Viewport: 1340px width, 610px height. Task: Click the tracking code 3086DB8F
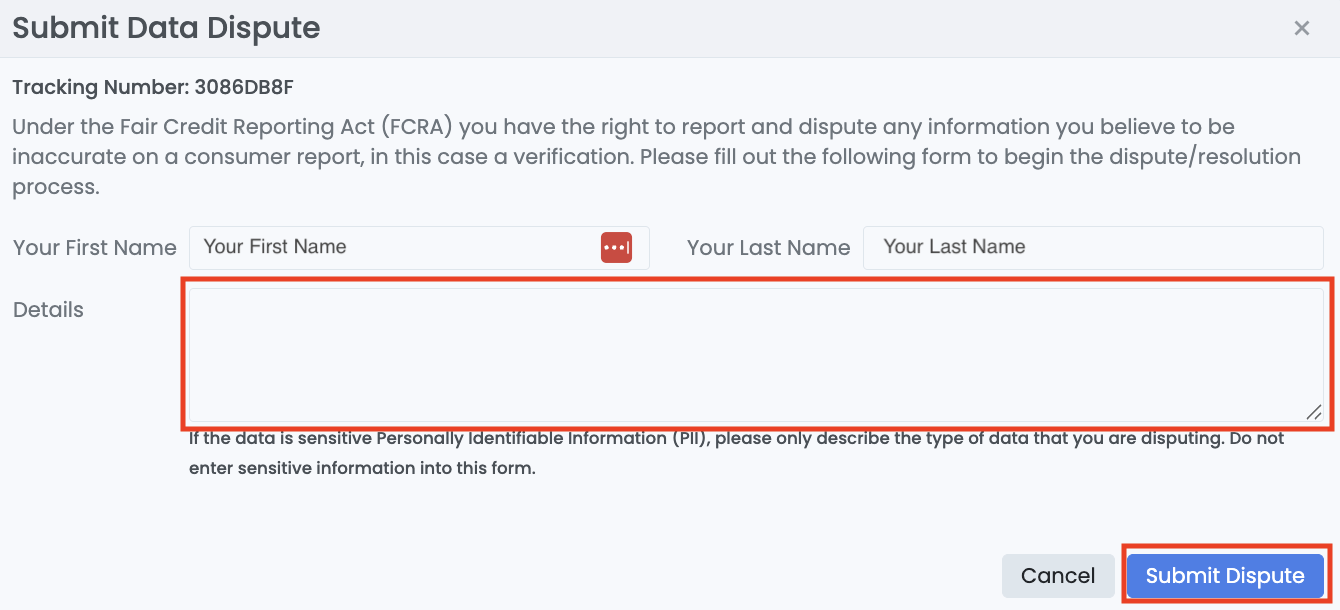[x=244, y=87]
